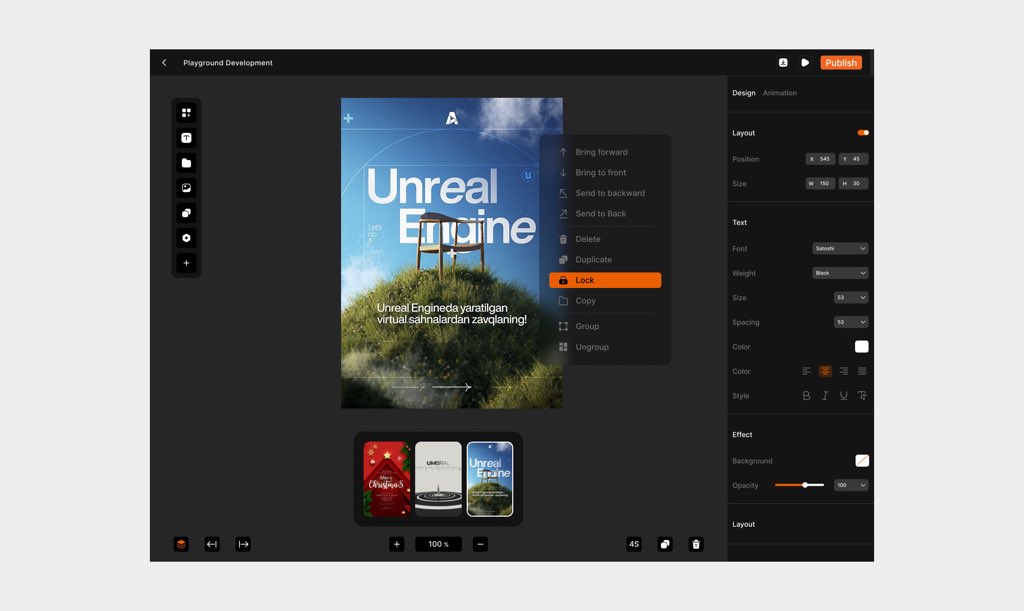
Task: Click the expand-right arrow icon at bottom
Action: (x=243, y=544)
